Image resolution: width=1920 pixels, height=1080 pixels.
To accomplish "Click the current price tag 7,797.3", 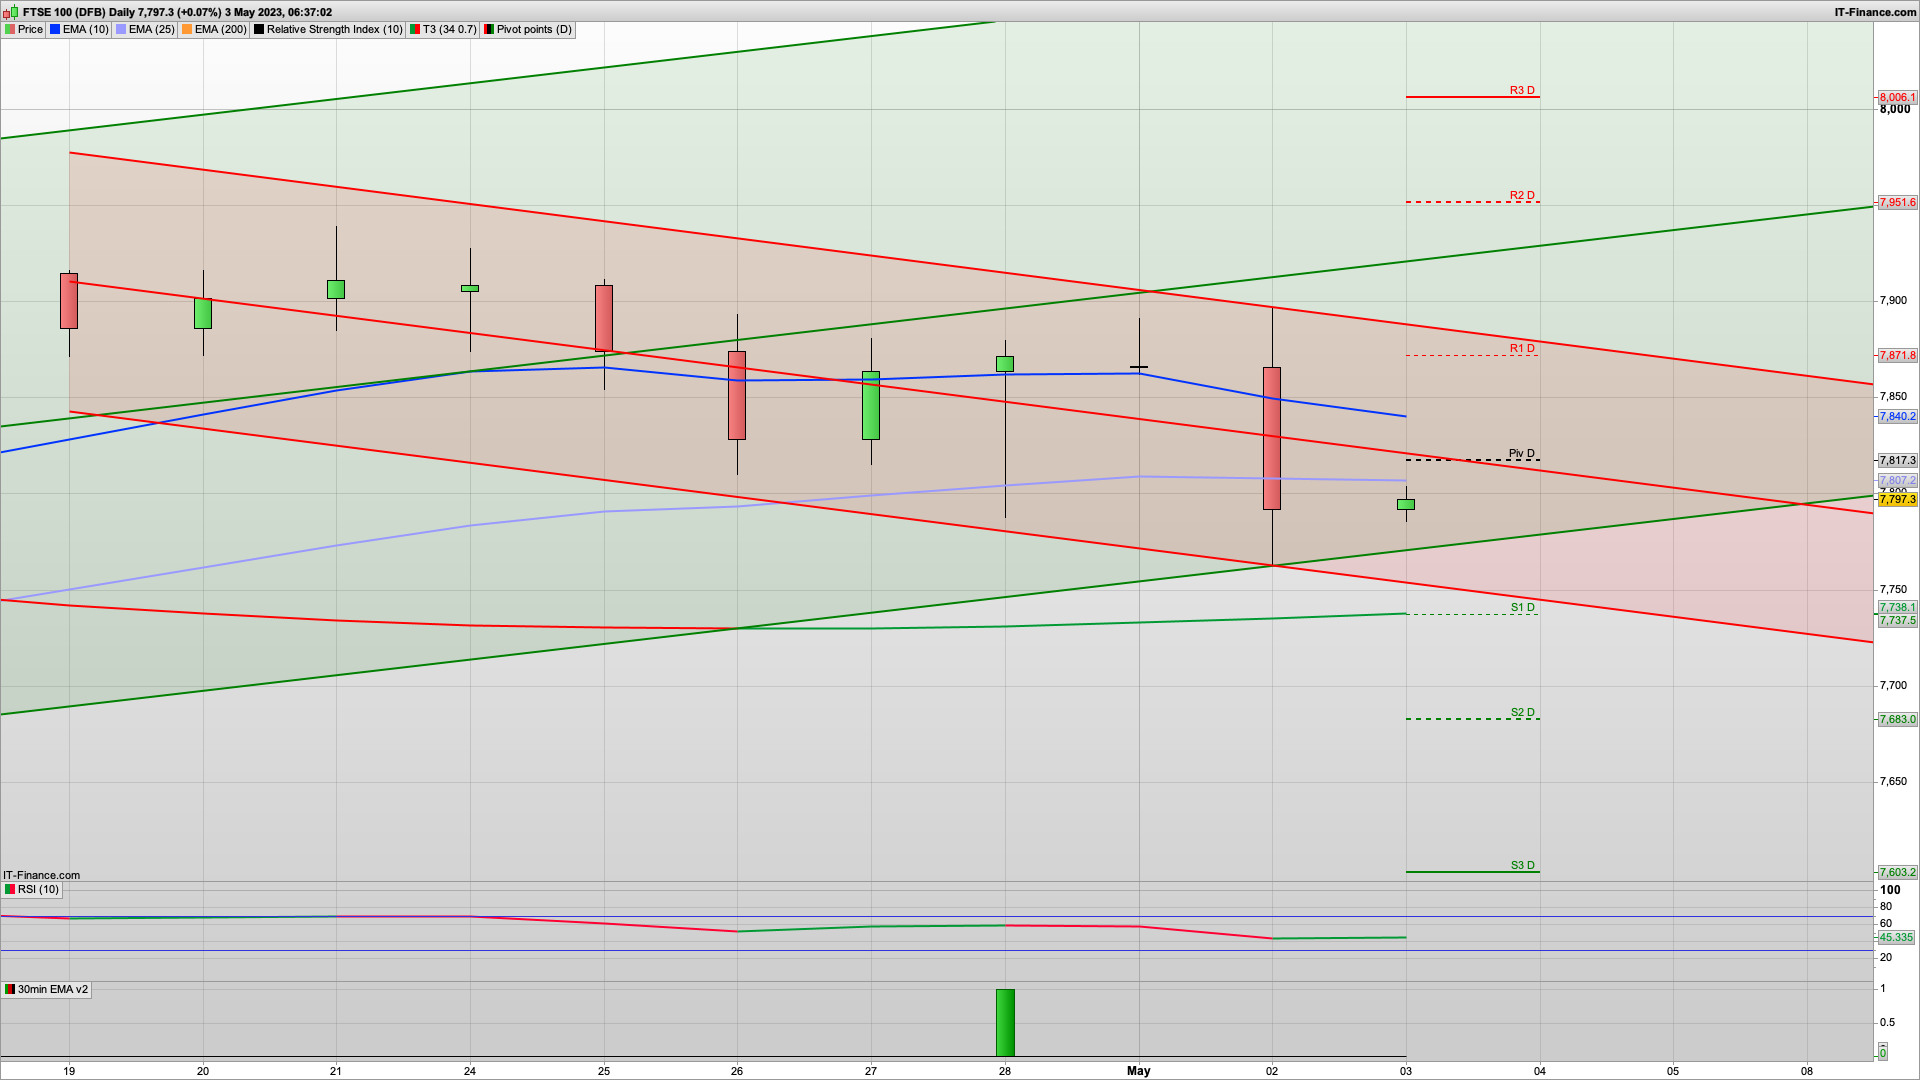I will coord(1897,499).
